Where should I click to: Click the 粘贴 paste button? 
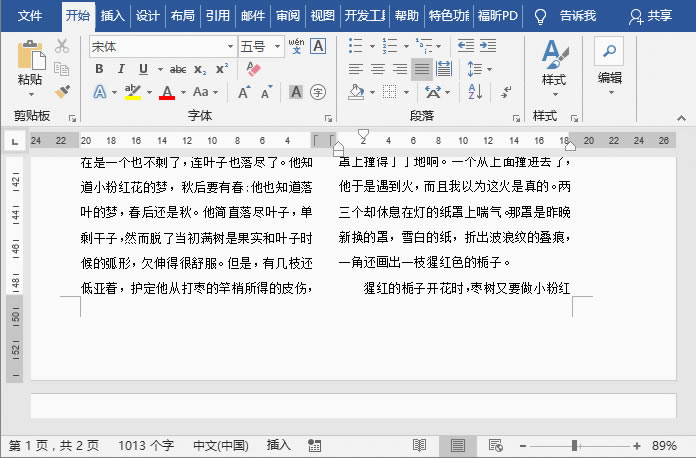(30, 67)
